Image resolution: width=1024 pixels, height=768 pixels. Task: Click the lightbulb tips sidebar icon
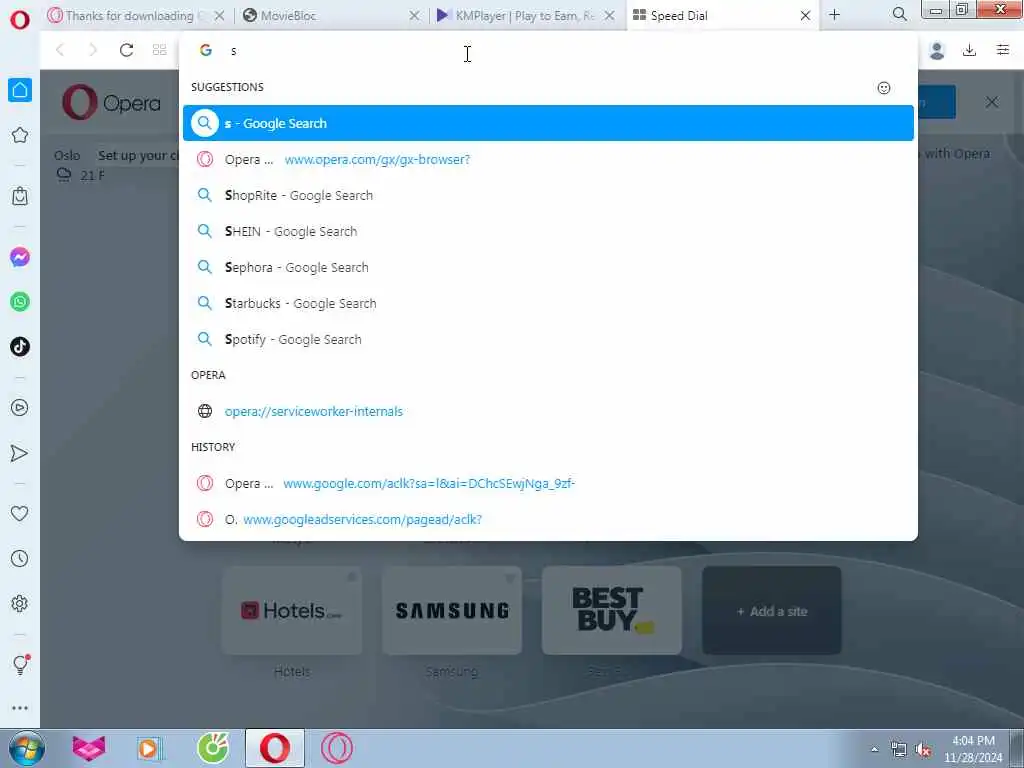point(20,664)
